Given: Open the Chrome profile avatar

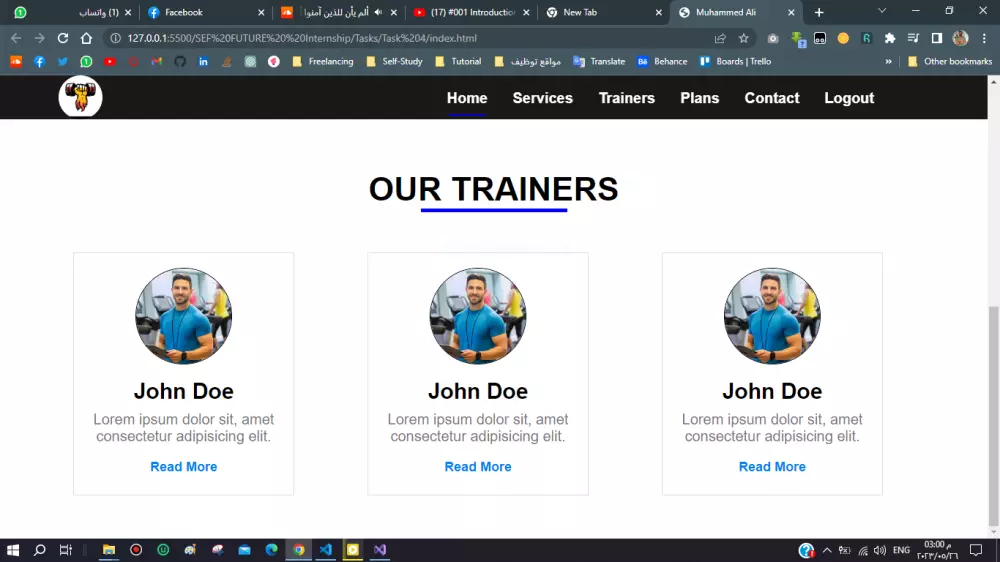Looking at the screenshot, I should pos(960,38).
